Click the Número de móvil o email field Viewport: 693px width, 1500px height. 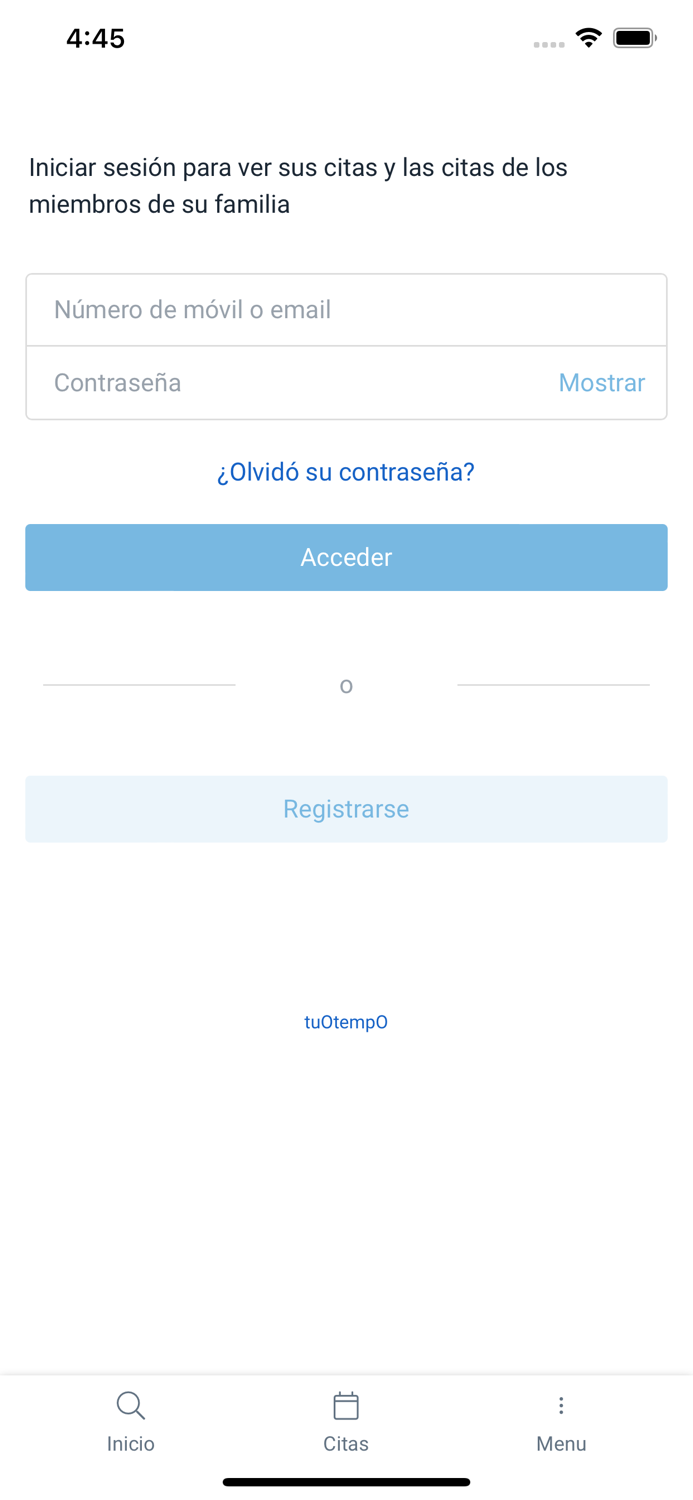tap(346, 309)
